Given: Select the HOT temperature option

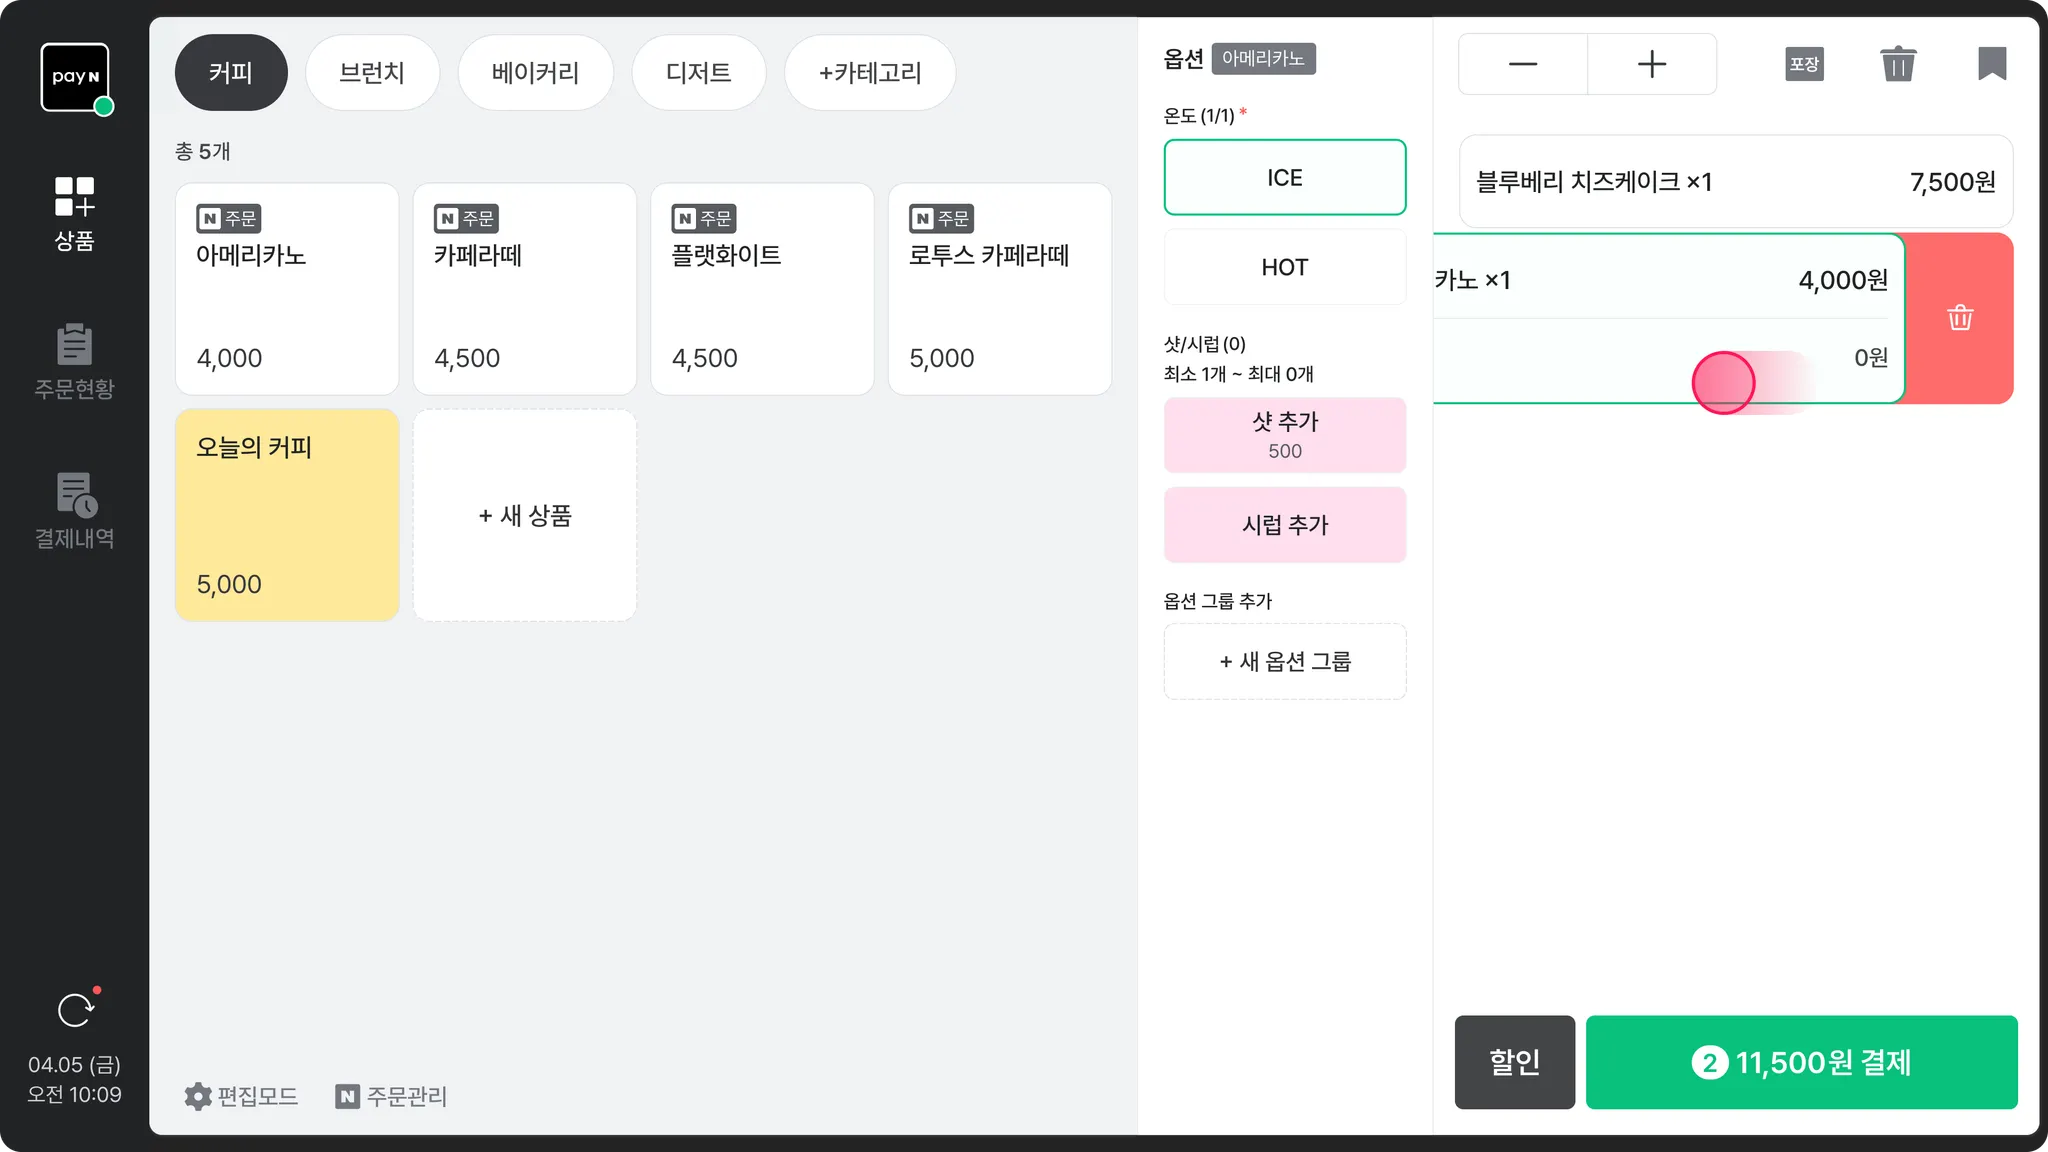Looking at the screenshot, I should pos(1284,267).
